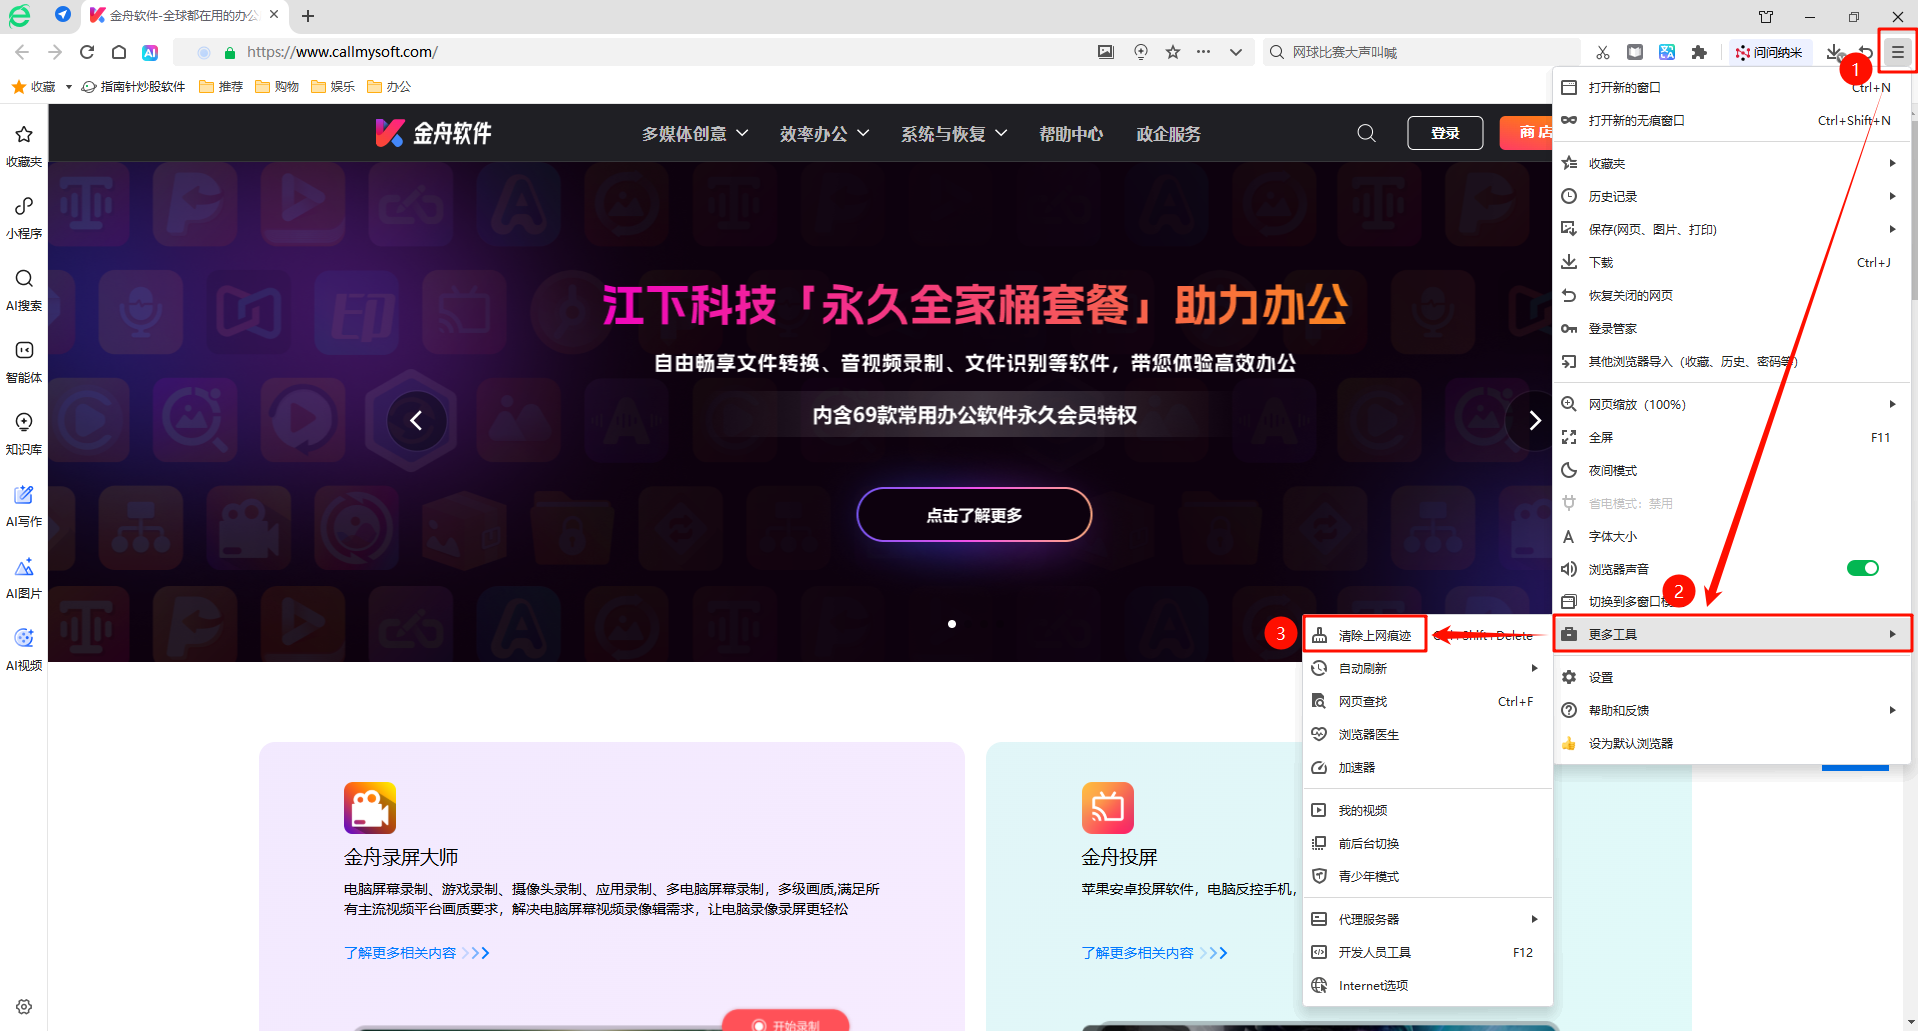Image resolution: width=1918 pixels, height=1032 pixels.
Task: Select 清除上网痕迹 from the submenu
Action: (1374, 635)
